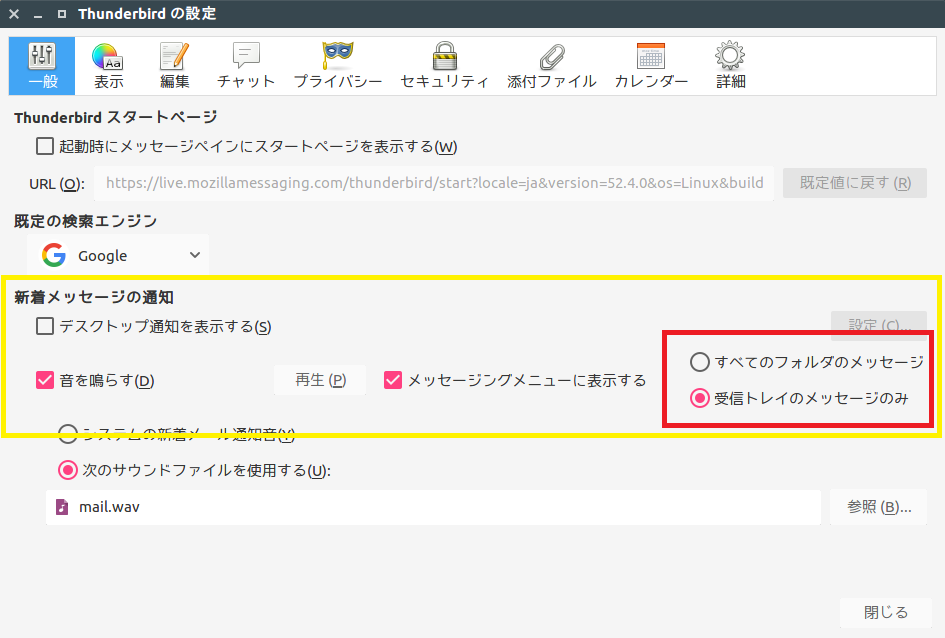Open the 一般 (General) settings icon

click(42, 65)
